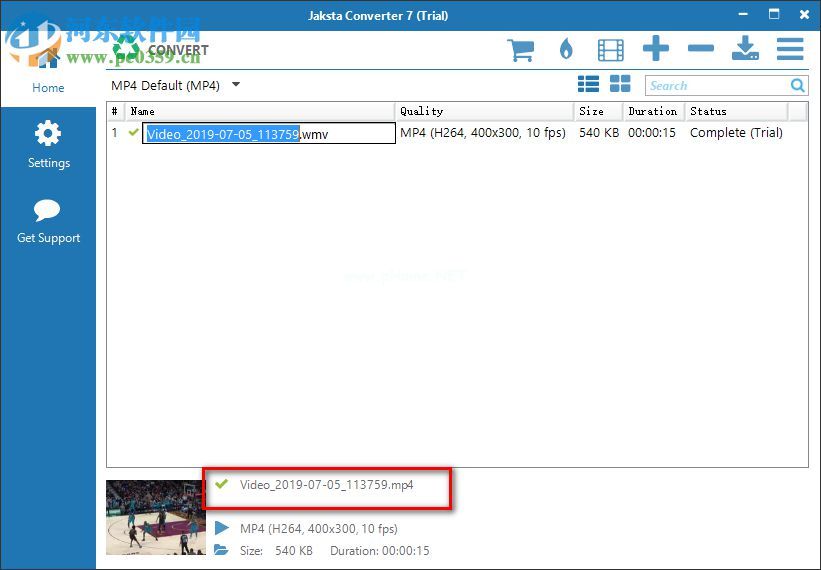
Task: Click the minus icon to remove file
Action: [x=701, y=49]
